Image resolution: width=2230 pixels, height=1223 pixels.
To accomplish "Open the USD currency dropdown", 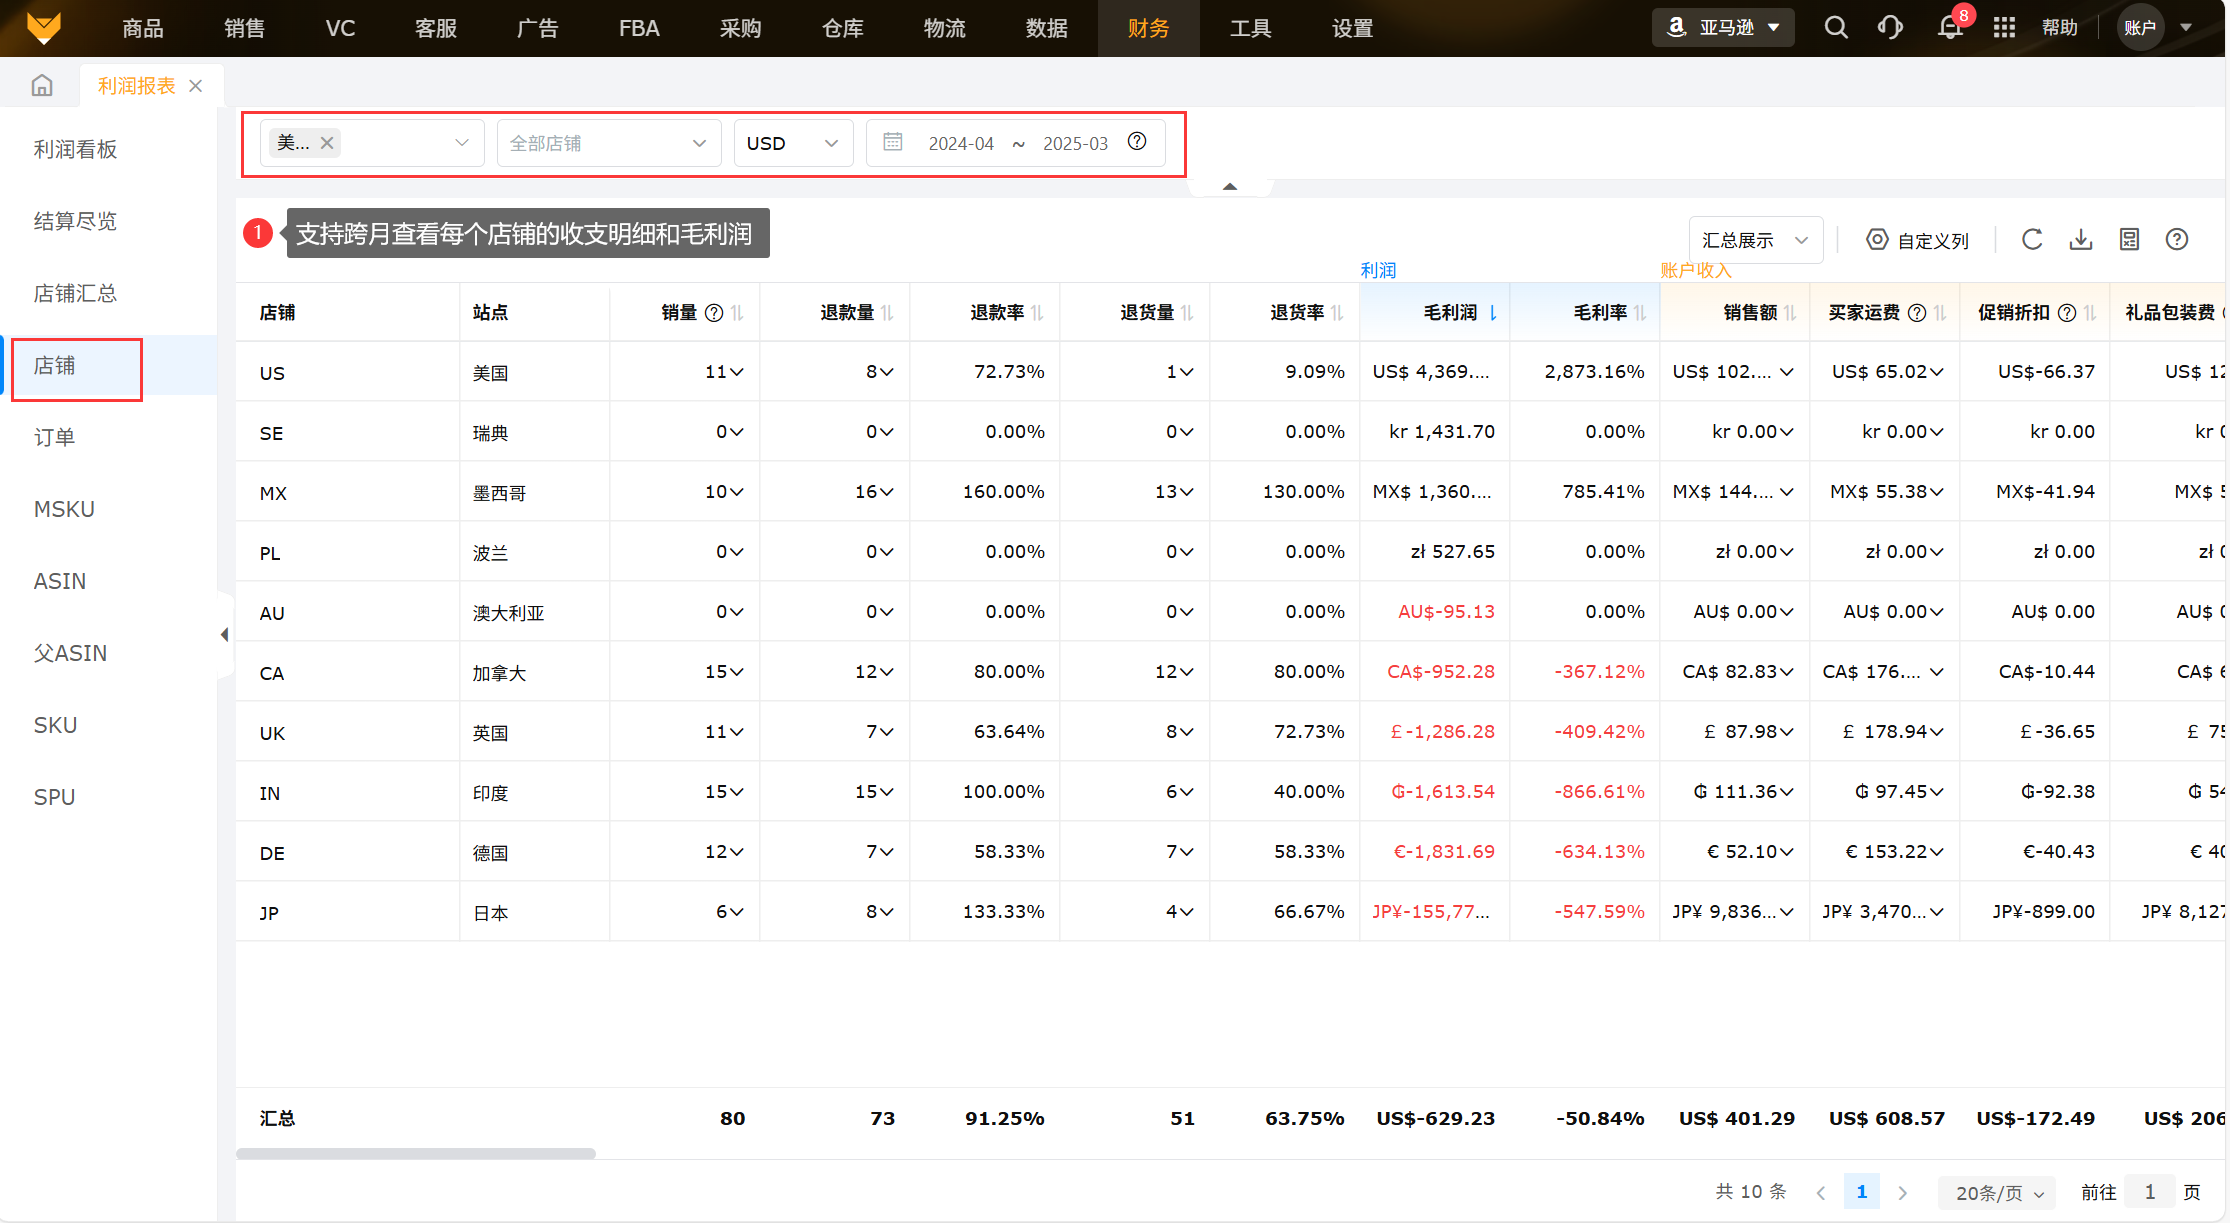I will 793,143.
